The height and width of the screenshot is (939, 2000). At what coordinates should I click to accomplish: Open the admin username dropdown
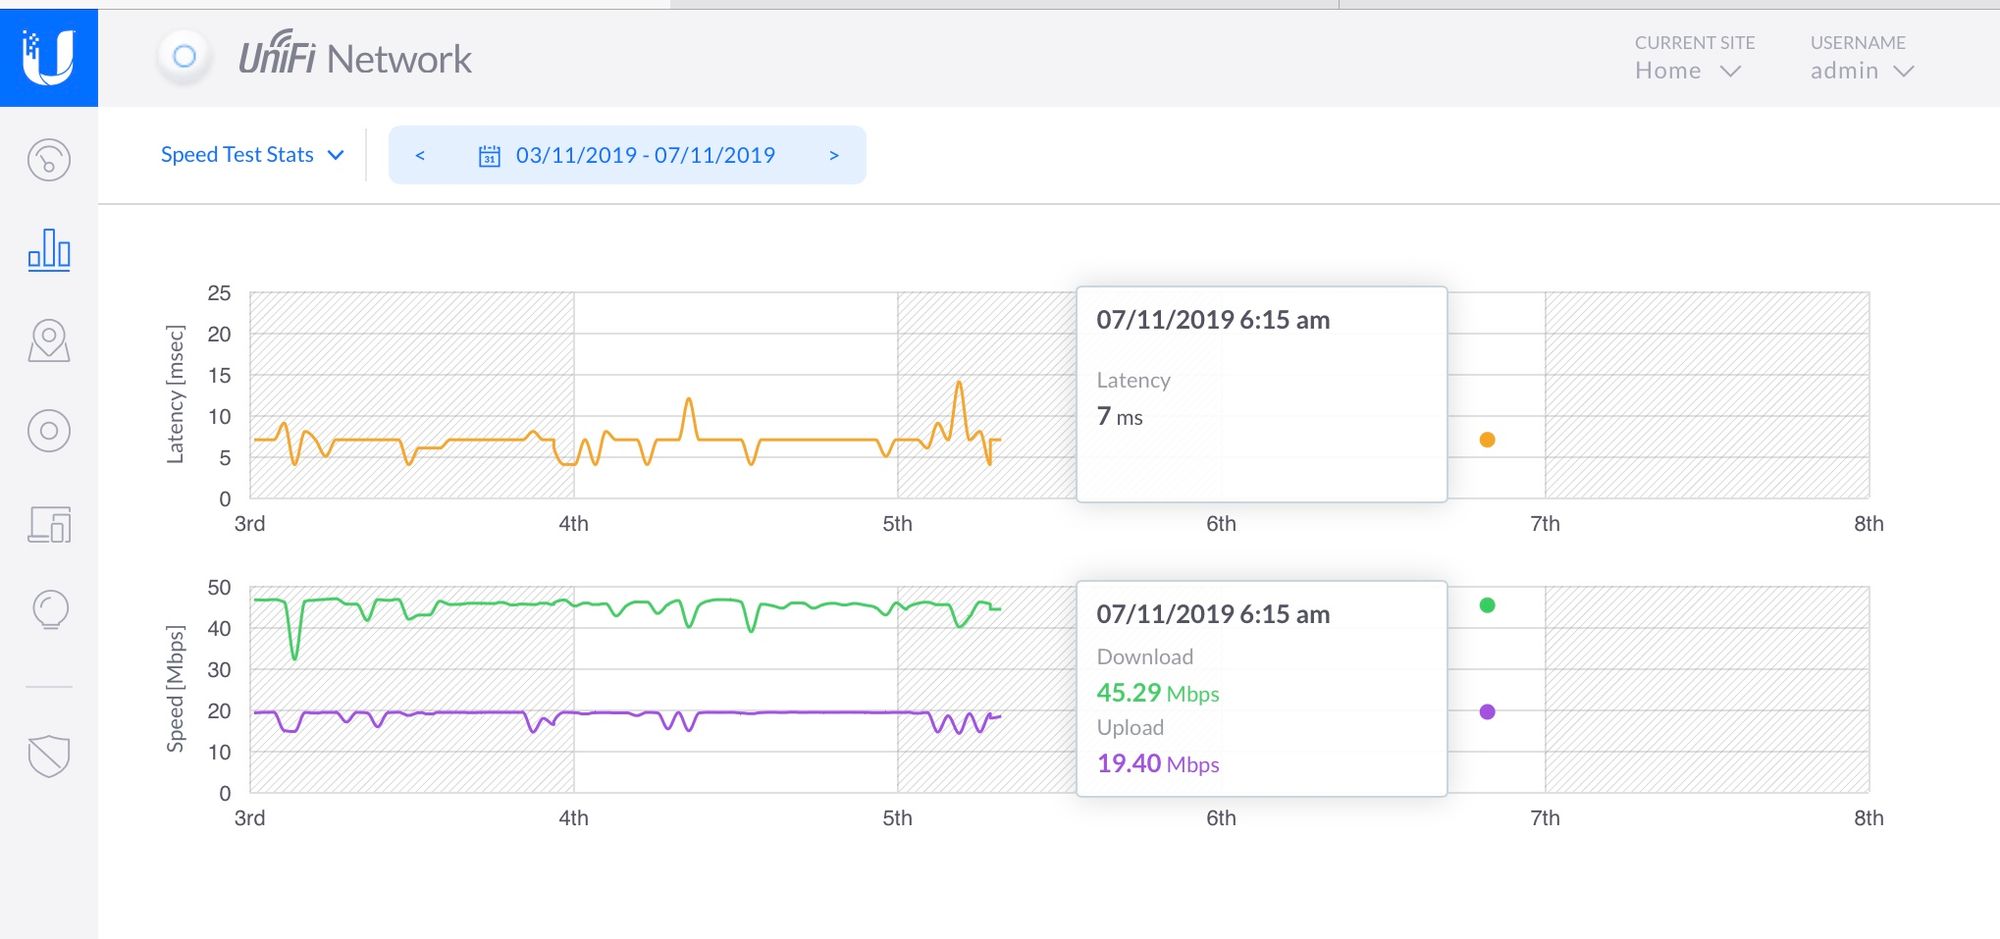point(1861,71)
